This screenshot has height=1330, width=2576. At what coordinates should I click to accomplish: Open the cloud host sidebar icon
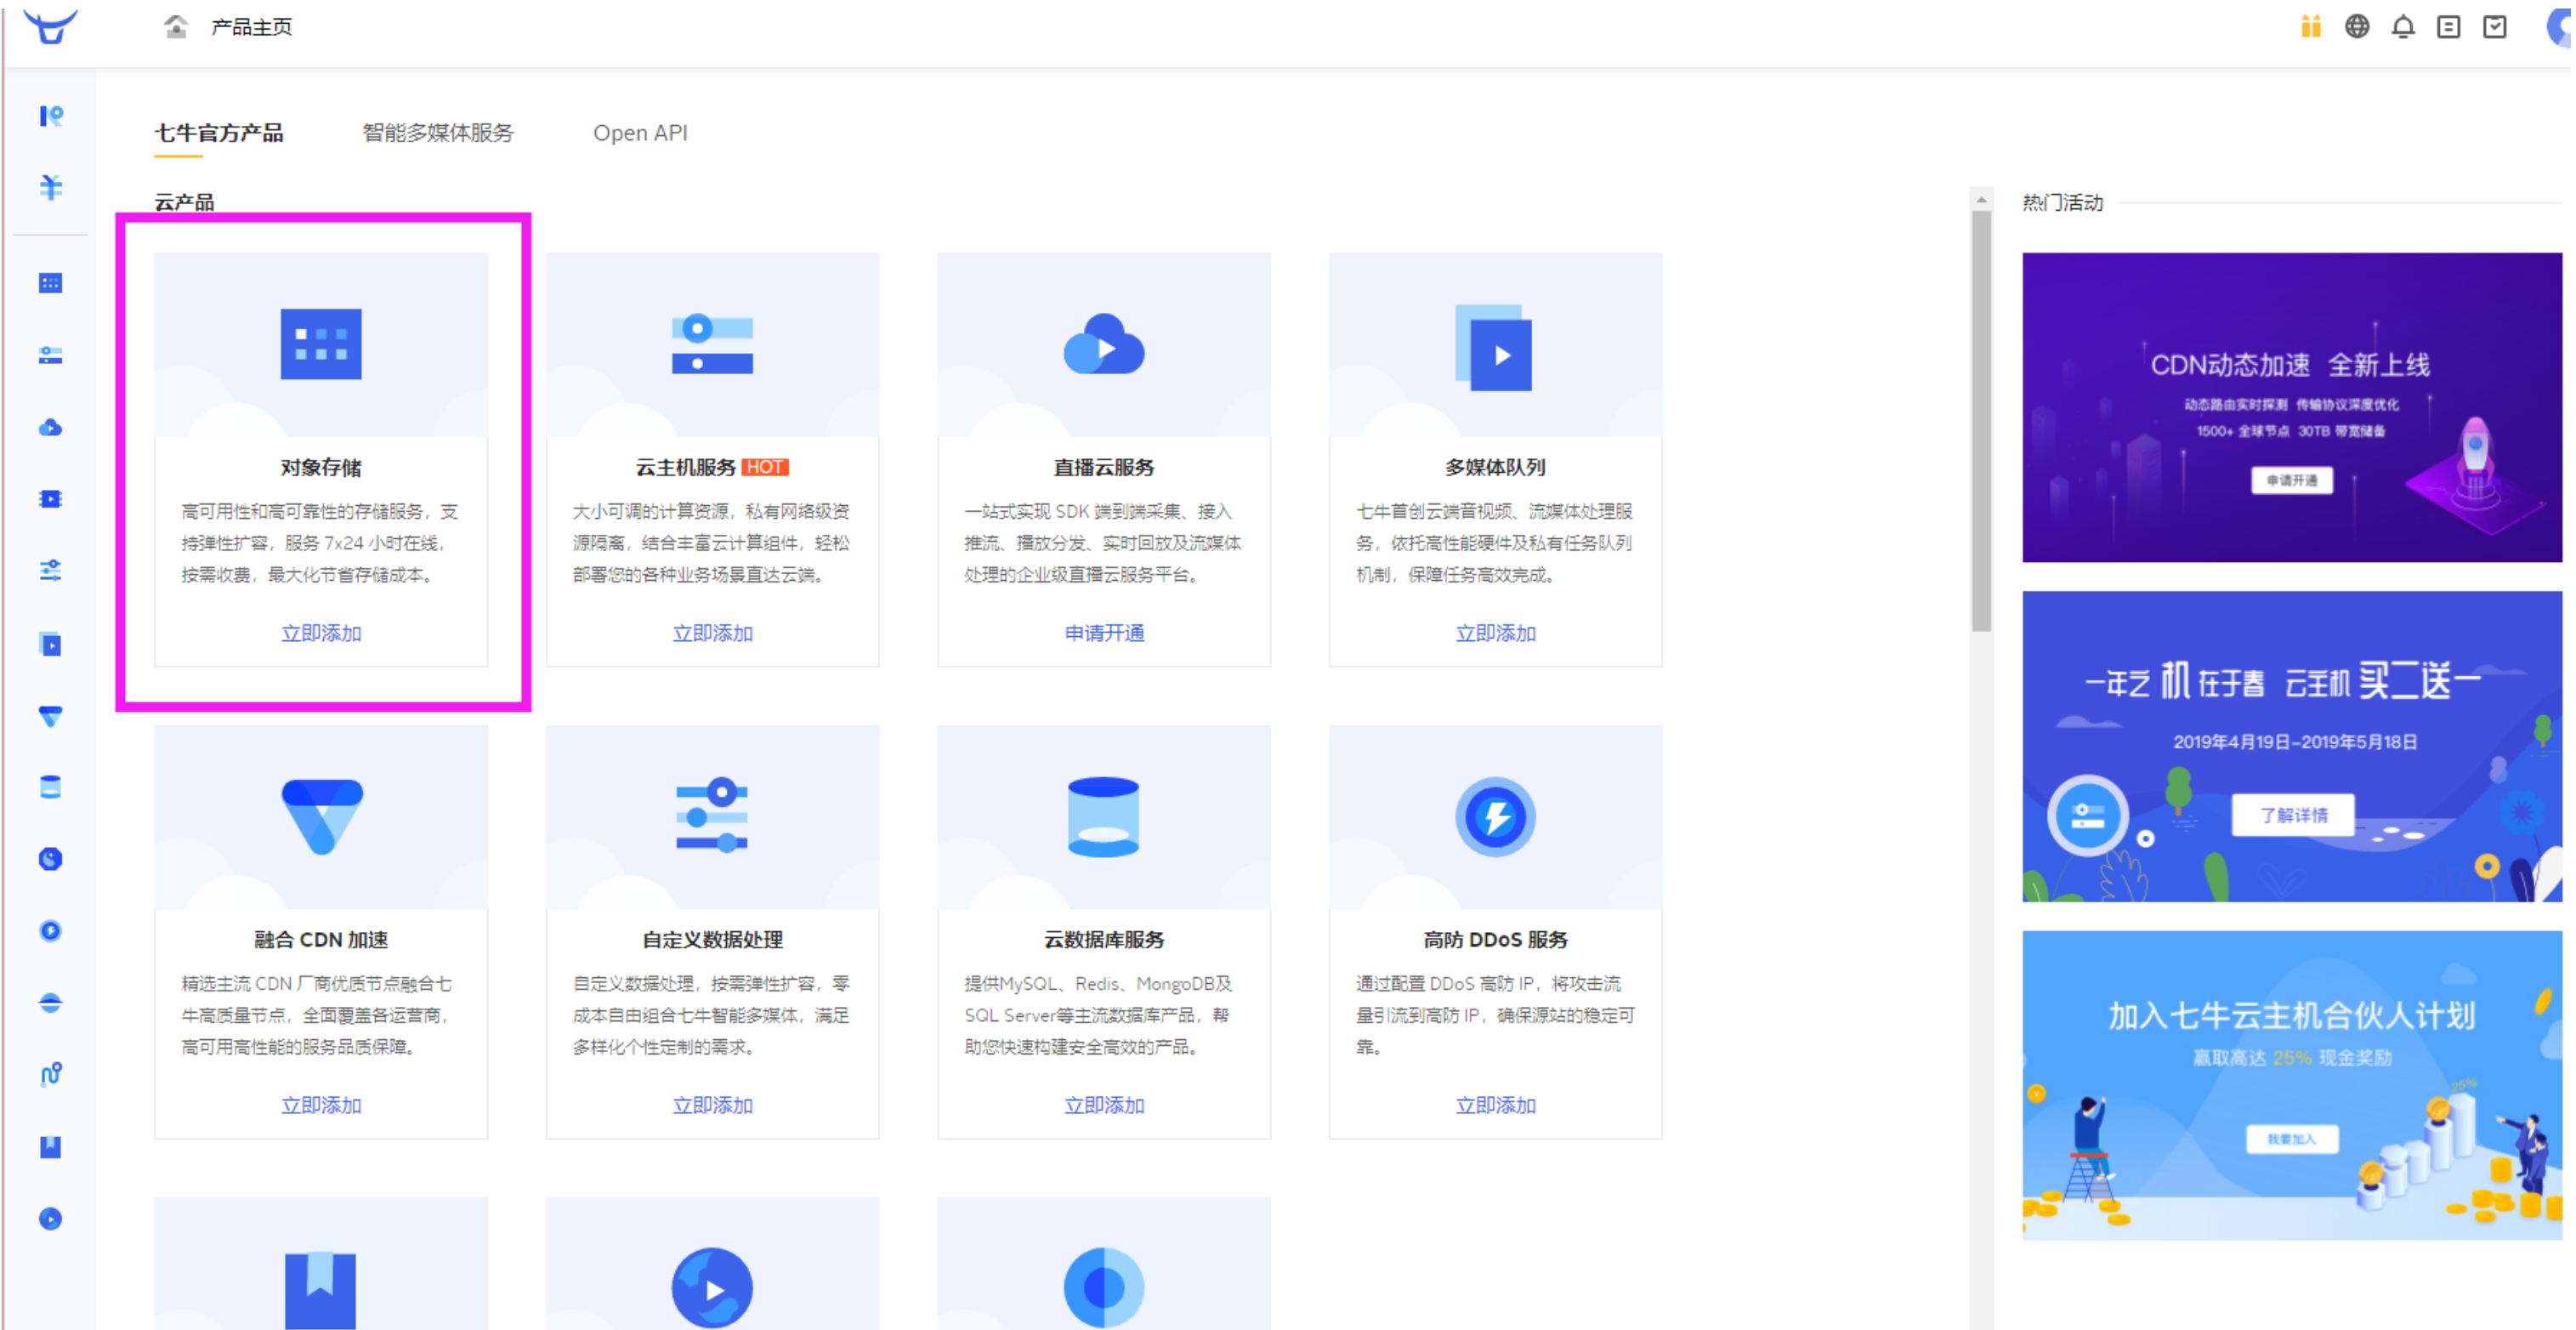[x=50, y=355]
